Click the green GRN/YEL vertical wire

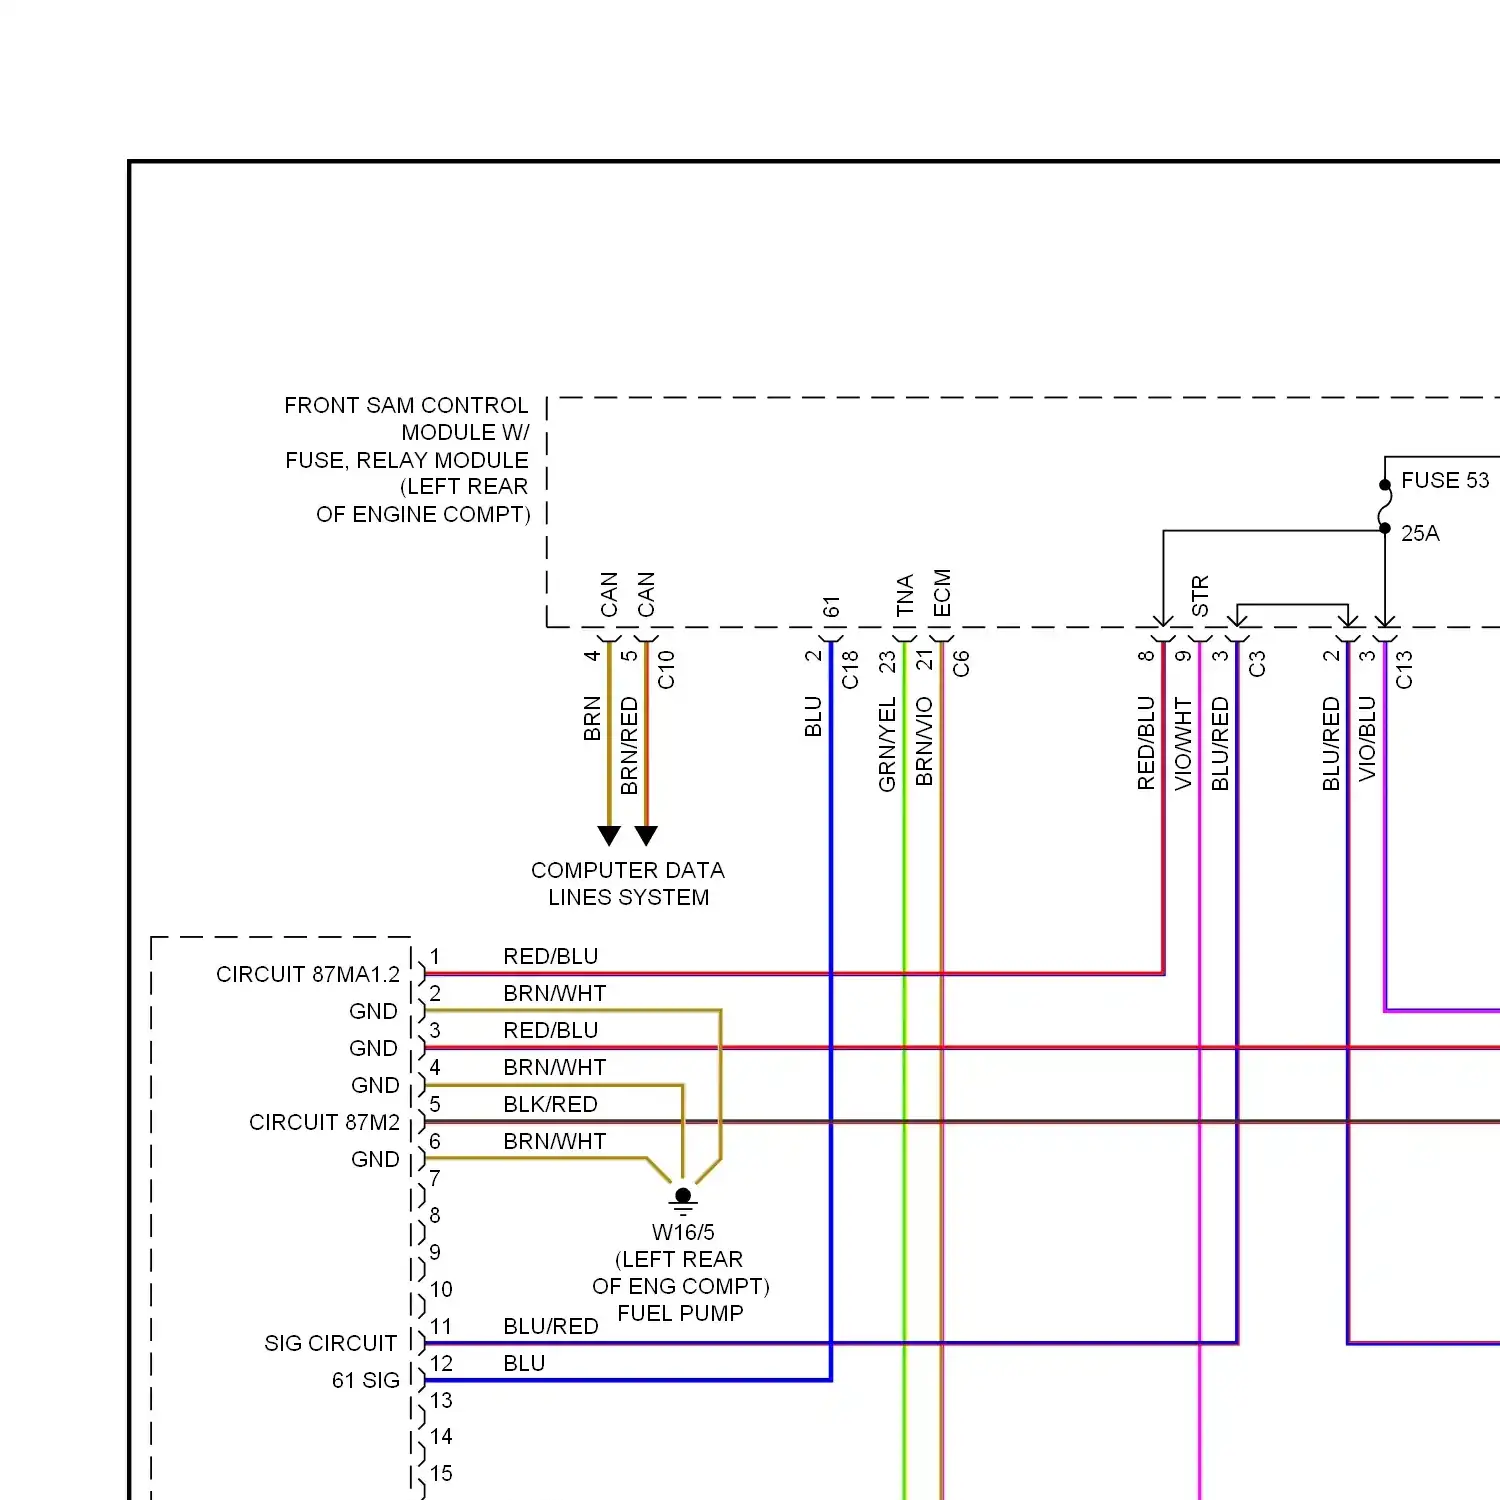click(x=905, y=1070)
